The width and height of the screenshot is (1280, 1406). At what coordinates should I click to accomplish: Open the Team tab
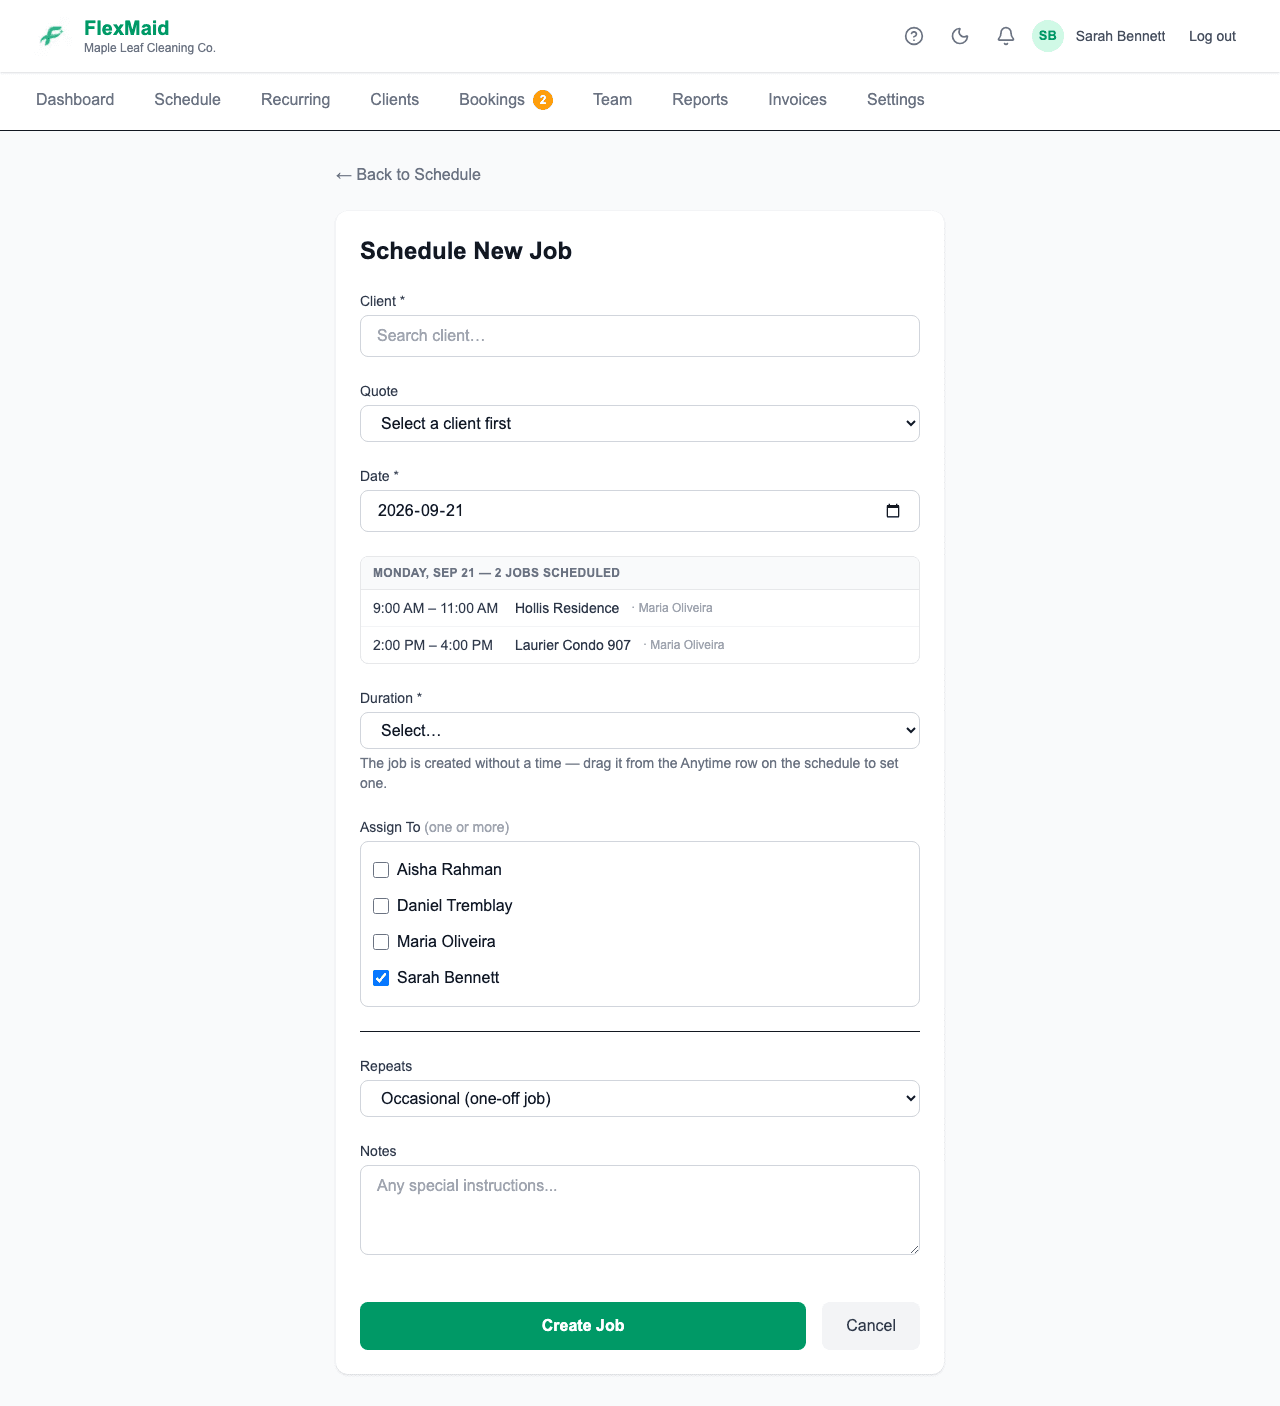(612, 100)
